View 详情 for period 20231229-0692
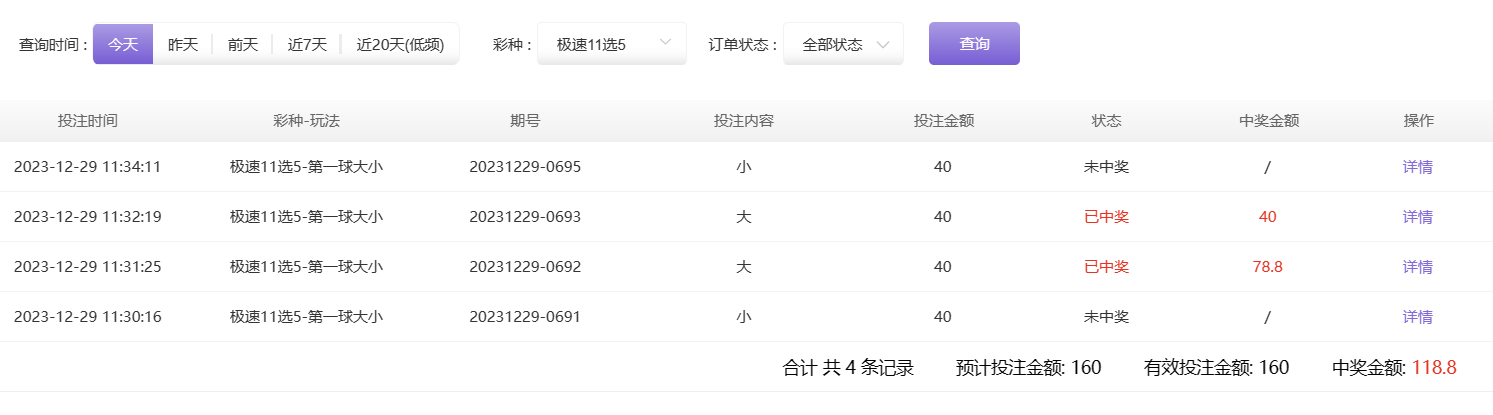This screenshot has width=1493, height=415. 1418,267
